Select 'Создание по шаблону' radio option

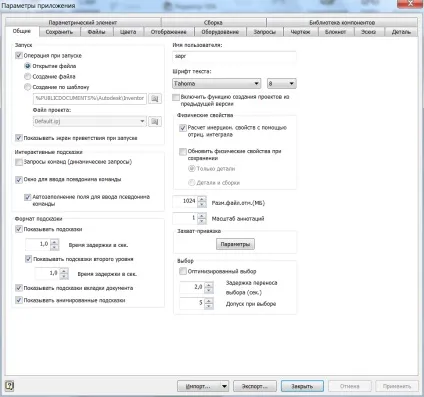[x=28, y=87]
